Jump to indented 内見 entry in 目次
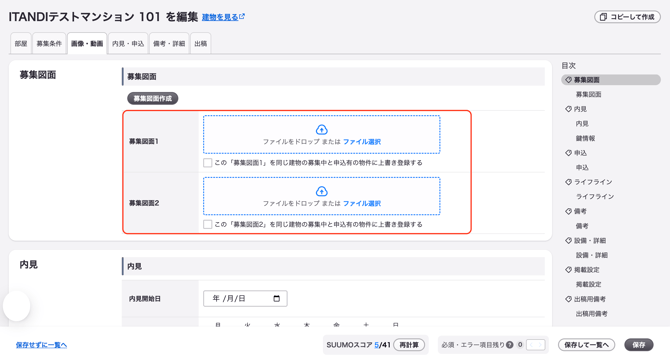 (x=582, y=123)
